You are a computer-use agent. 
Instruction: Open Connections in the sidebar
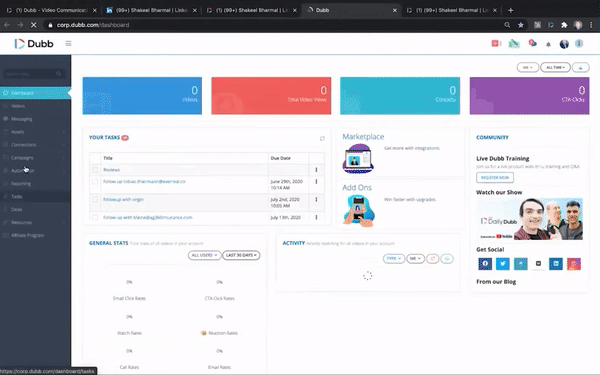(x=35, y=145)
